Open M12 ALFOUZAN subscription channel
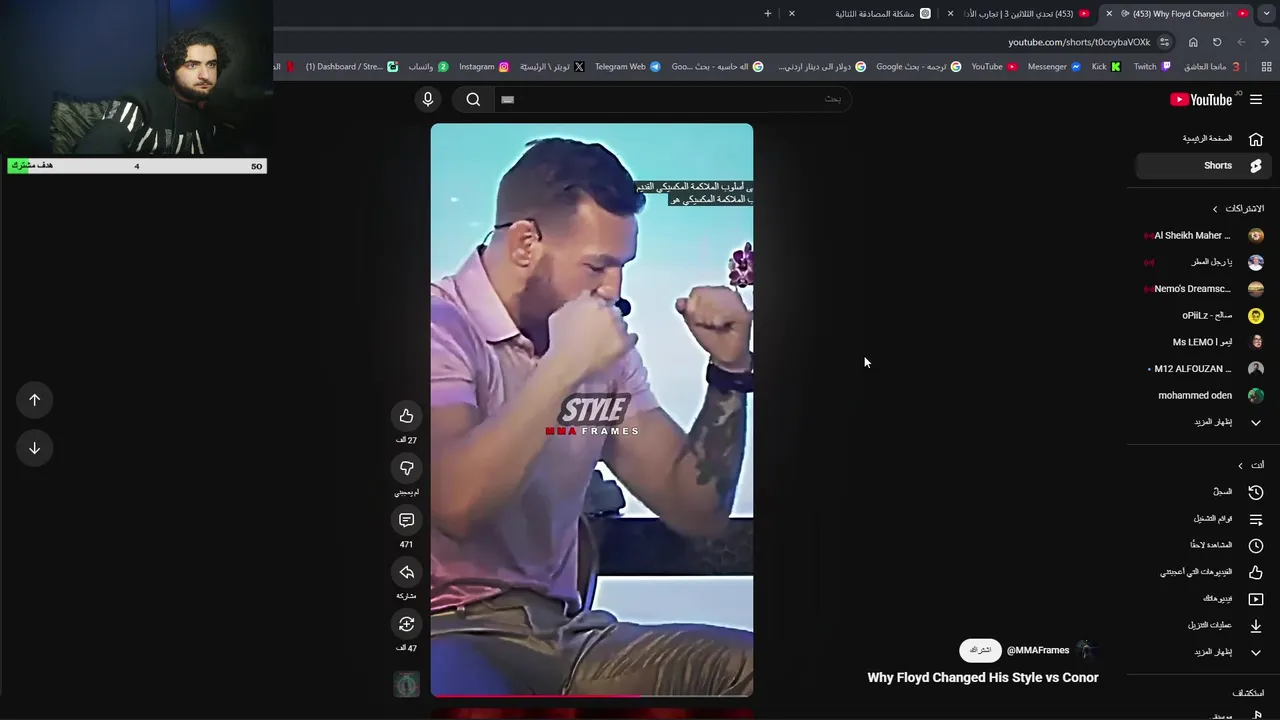Image resolution: width=1280 pixels, height=720 pixels. tap(1204, 369)
